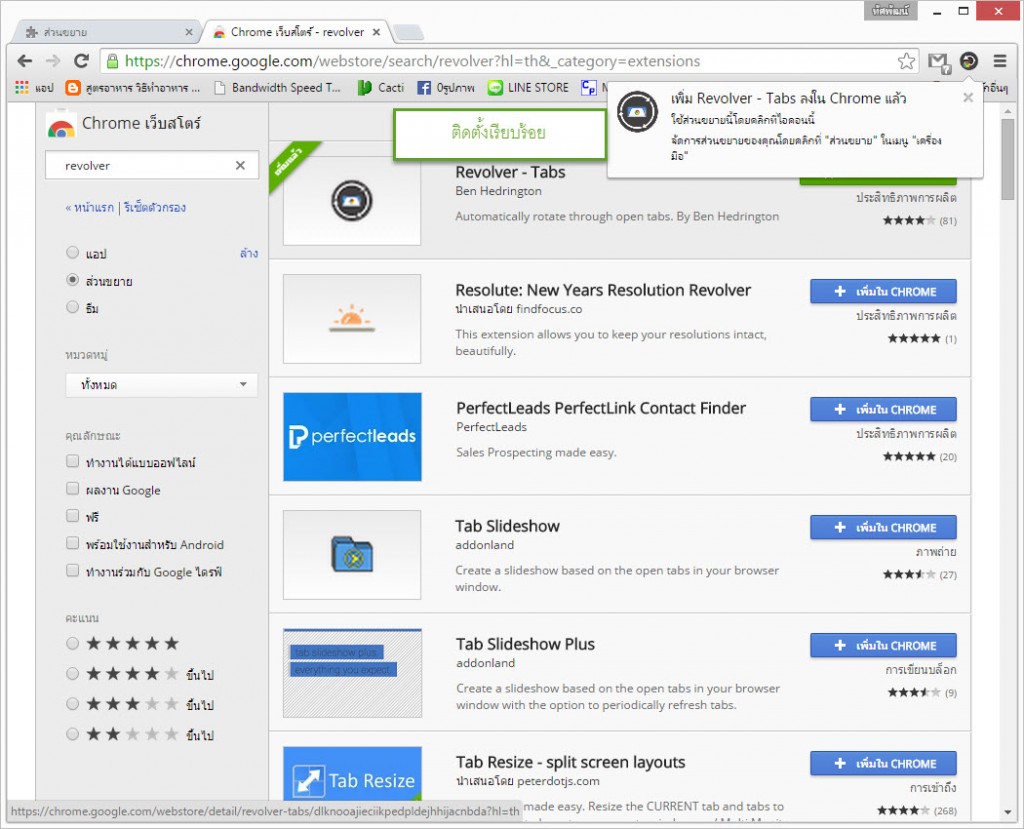1024x829 pixels.
Task: Expand the ทั้งหมด category dropdown
Action: click(x=161, y=385)
